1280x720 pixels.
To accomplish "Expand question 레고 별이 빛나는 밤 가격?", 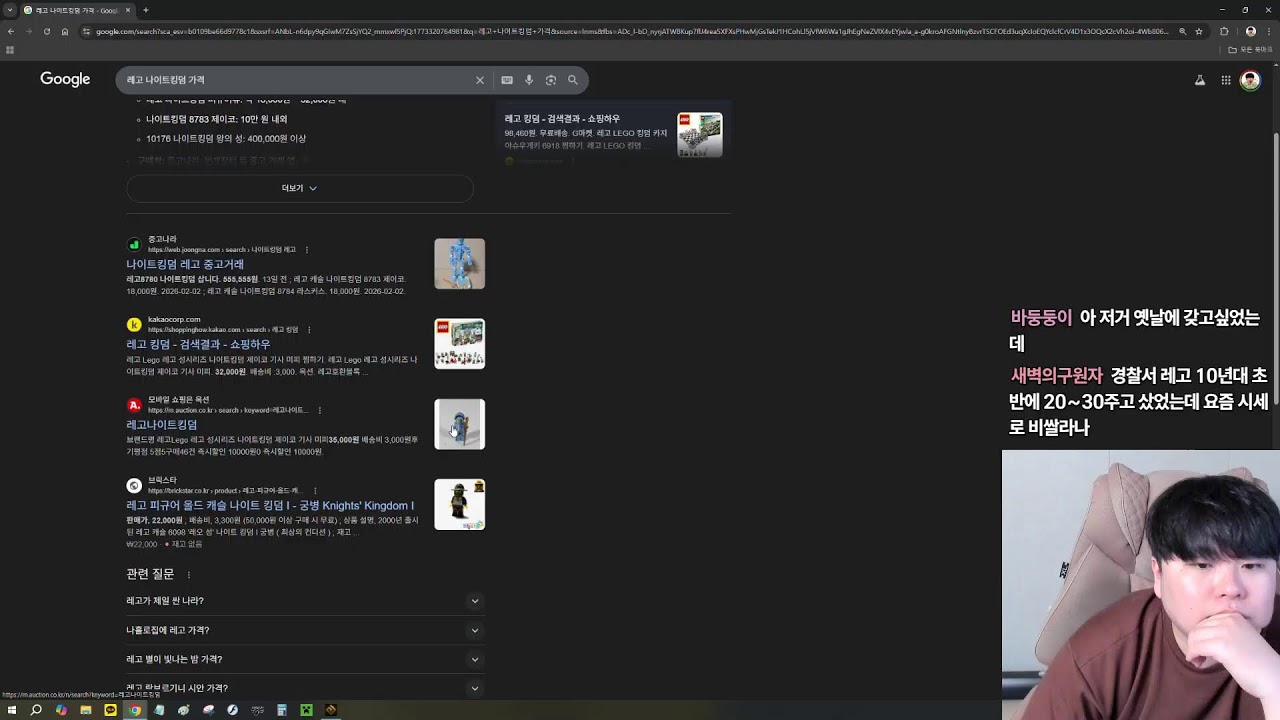I will click(303, 659).
